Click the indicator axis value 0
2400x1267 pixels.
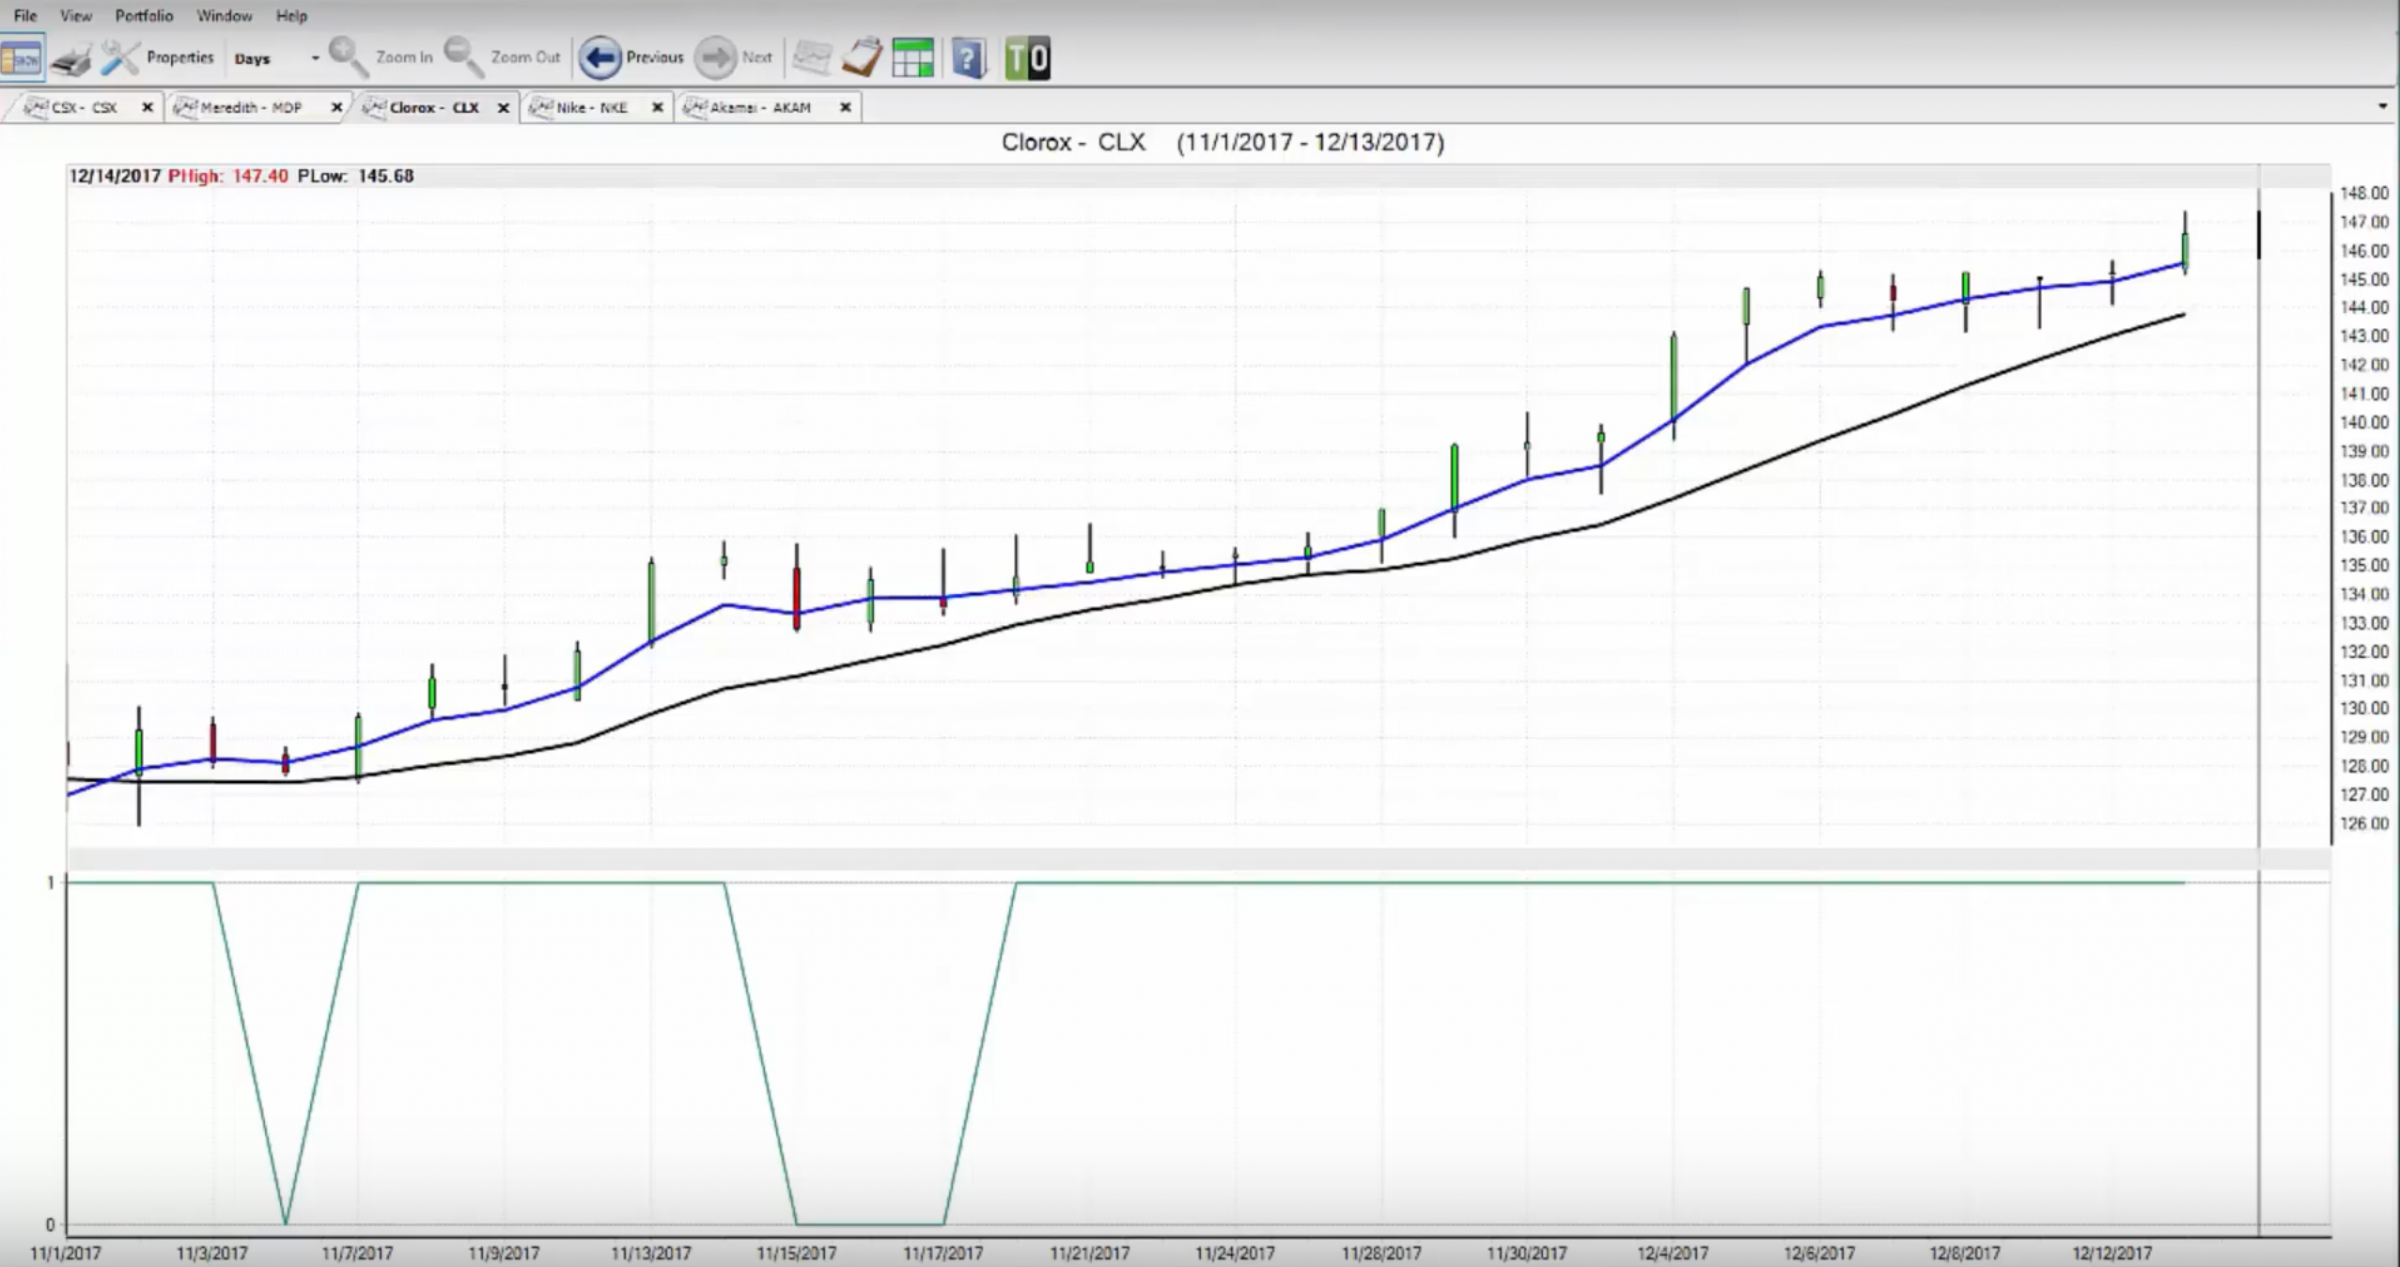tap(50, 1225)
